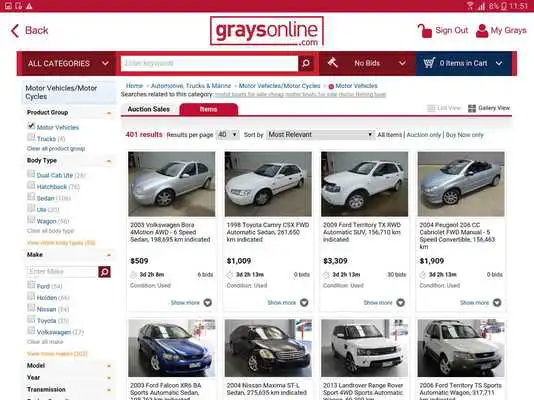Collapse the Make filter section
This screenshot has height=400, width=534.
click(x=109, y=255)
